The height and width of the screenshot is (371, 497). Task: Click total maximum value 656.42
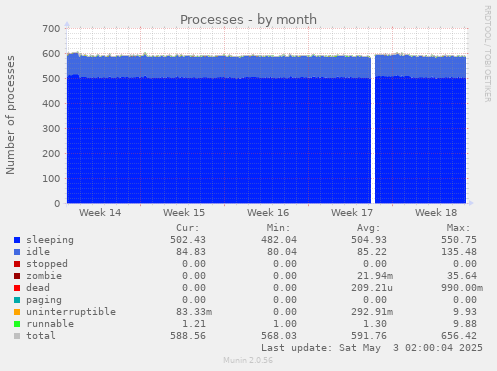[x=459, y=336]
